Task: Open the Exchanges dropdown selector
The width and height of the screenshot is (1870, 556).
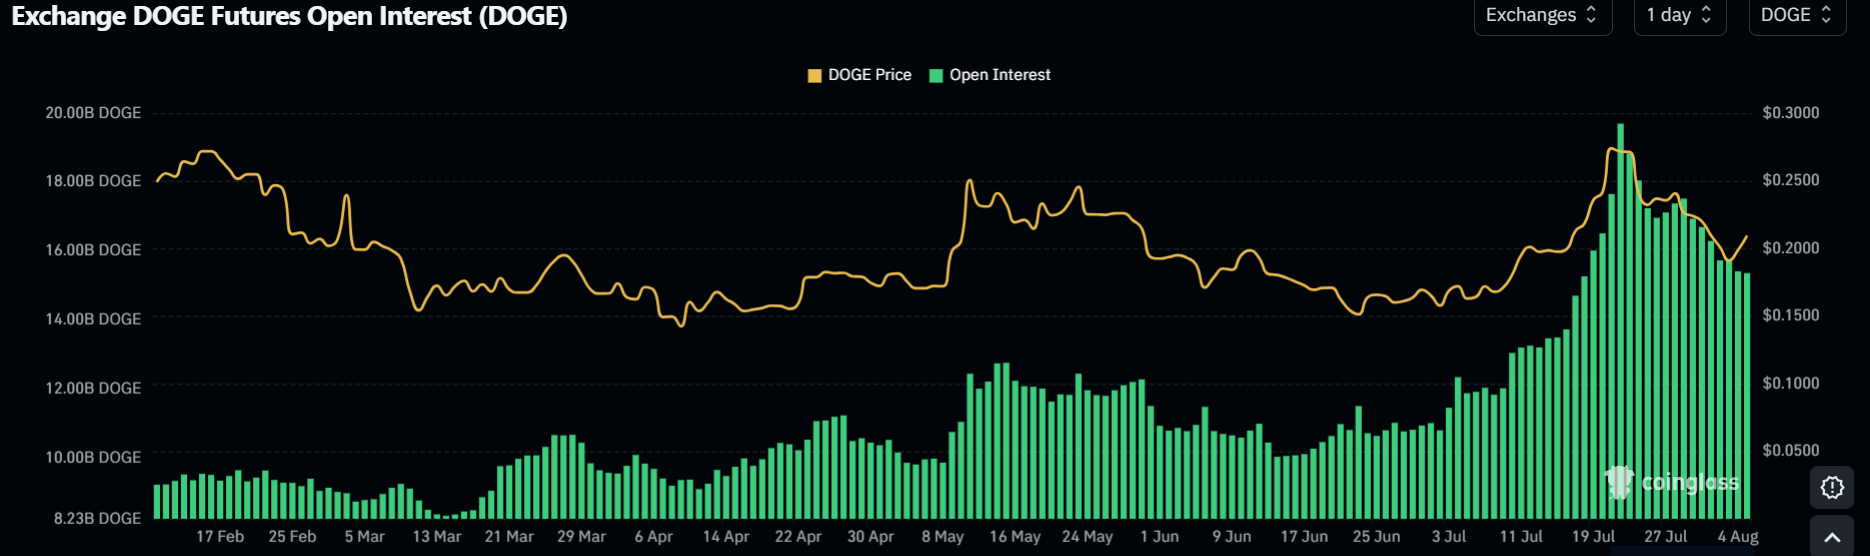Action: (x=1542, y=16)
